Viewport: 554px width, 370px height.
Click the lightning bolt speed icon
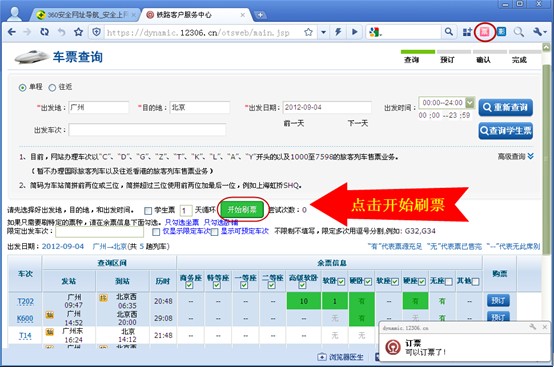338,32
